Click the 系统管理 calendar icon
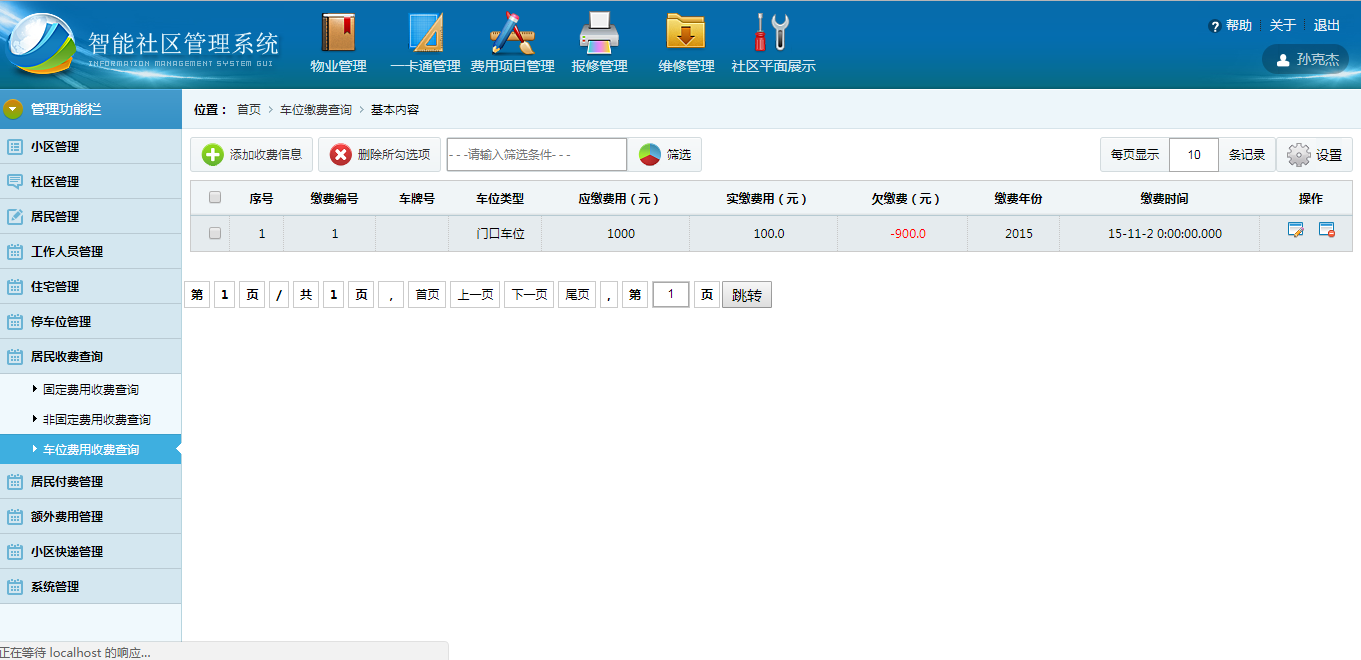 15,586
